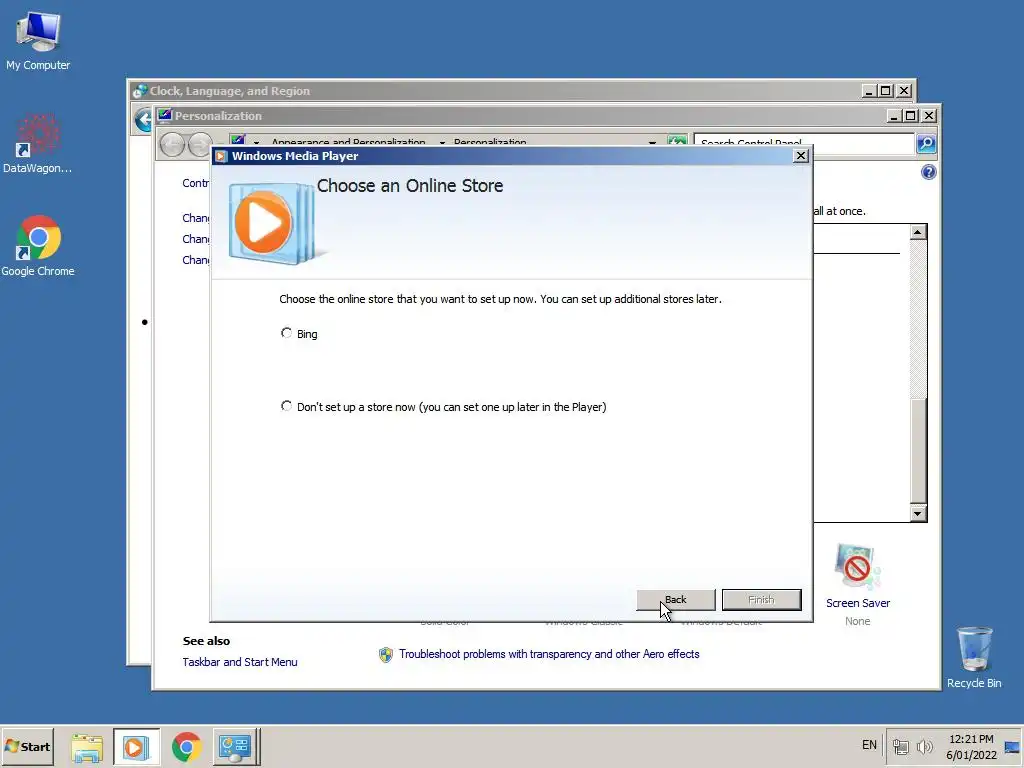
Task: Click the Personalization help question mark icon
Action: point(929,172)
